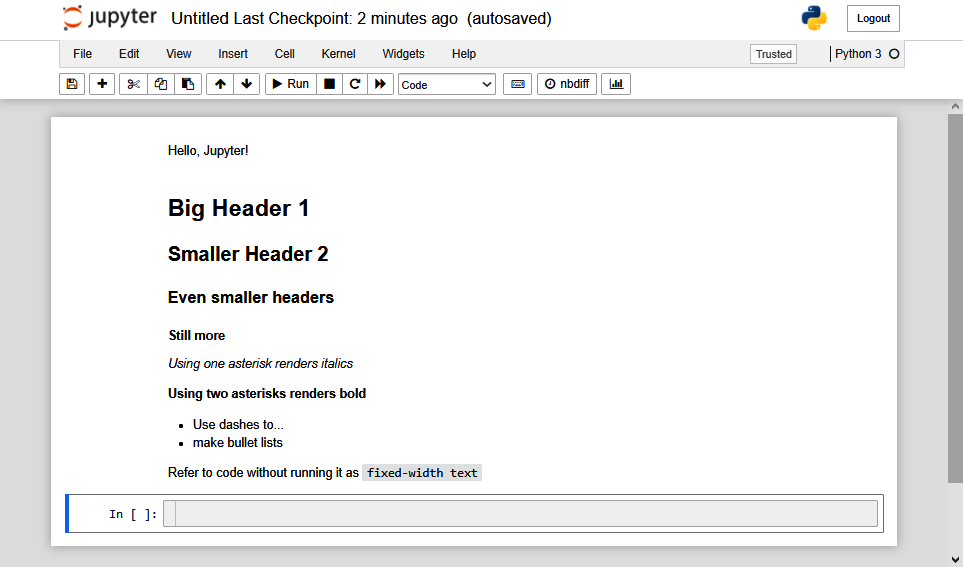This screenshot has height=567, width=963.
Task: Run the selected cell
Action: coord(290,84)
